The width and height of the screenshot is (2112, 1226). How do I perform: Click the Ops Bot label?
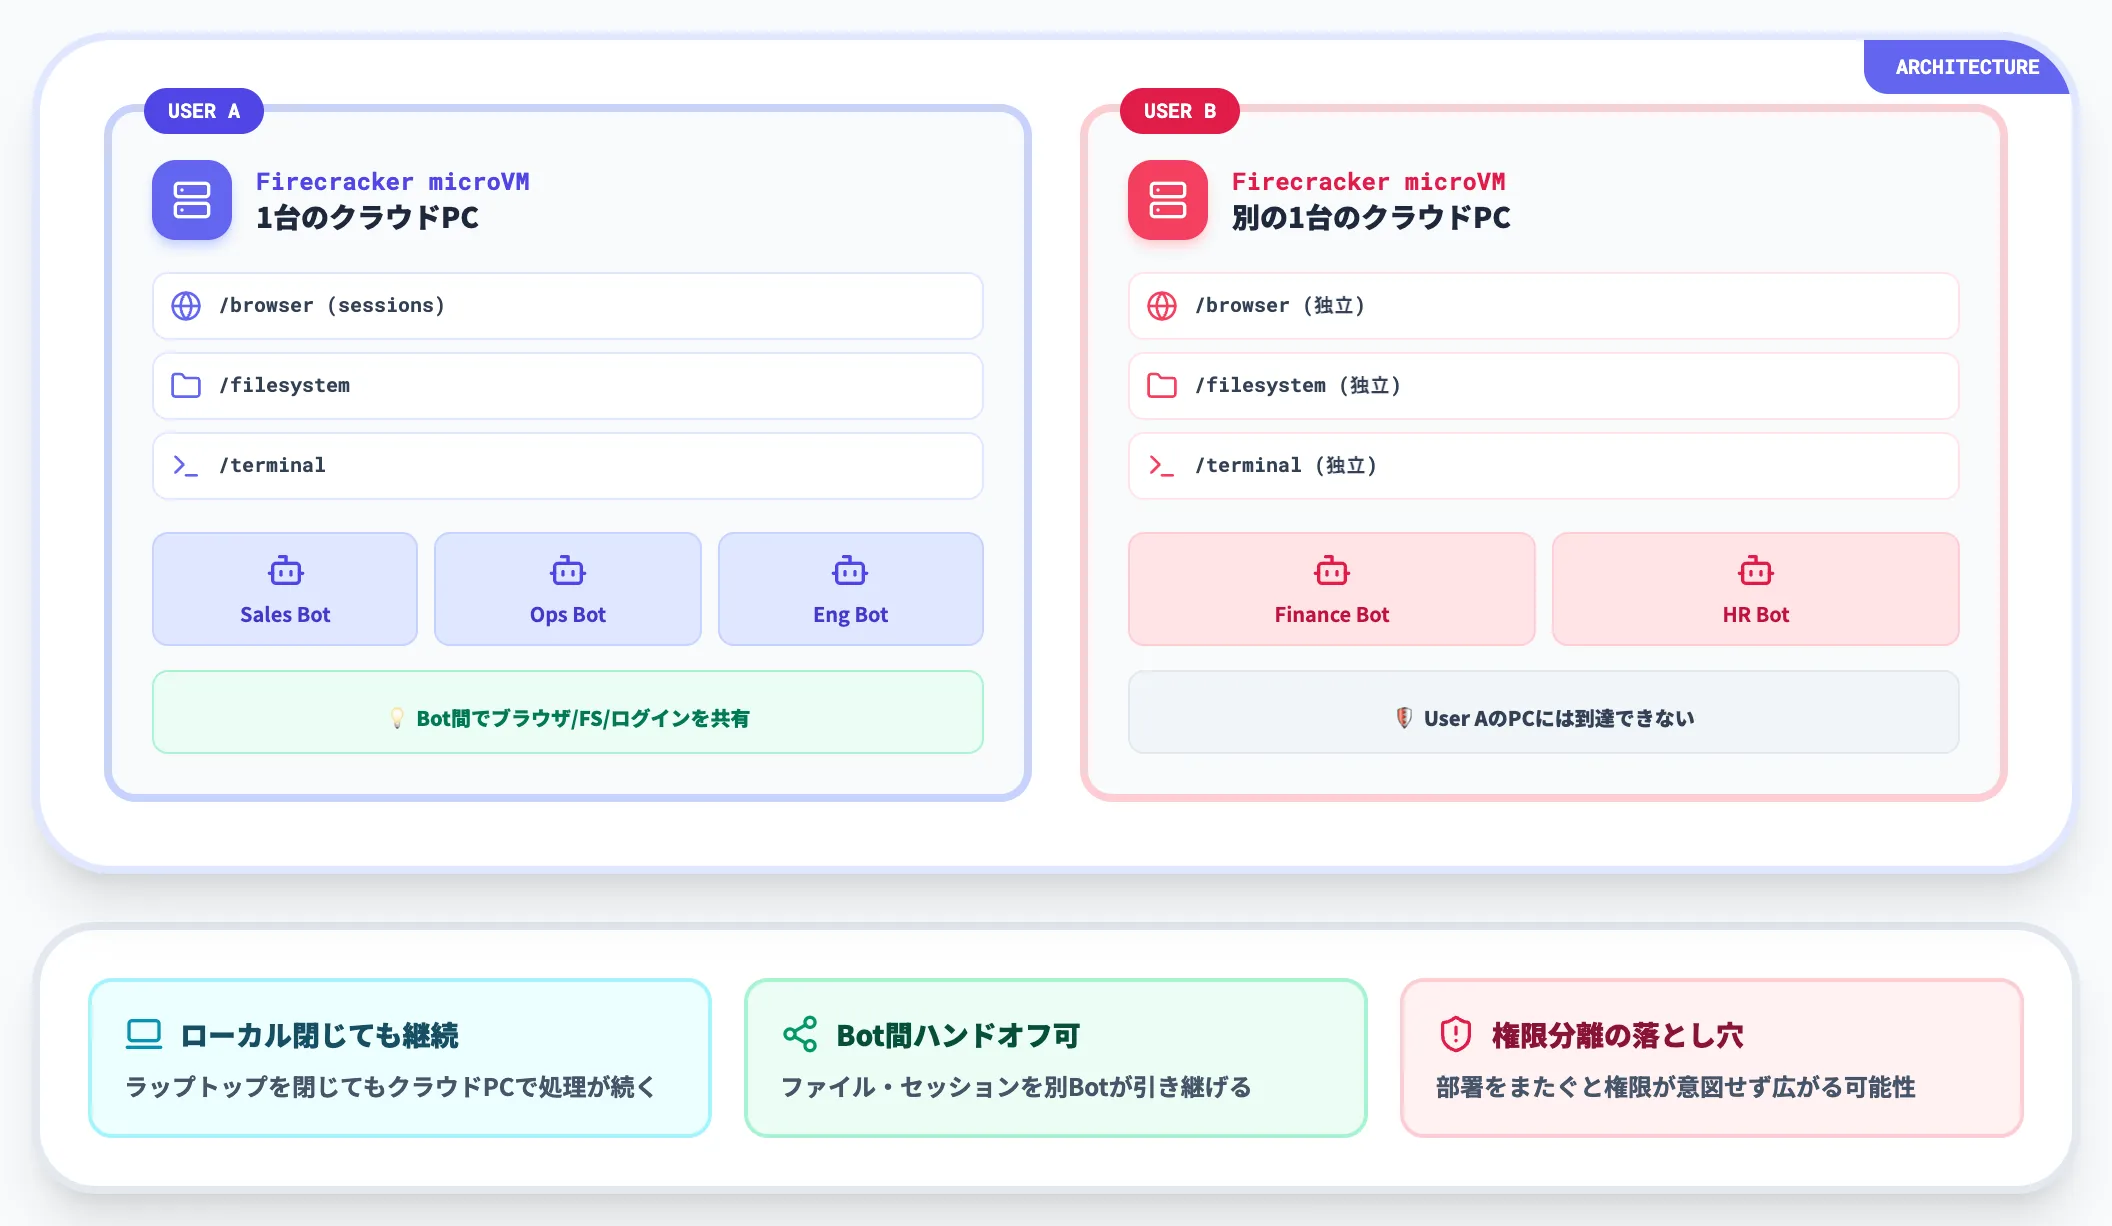568,615
